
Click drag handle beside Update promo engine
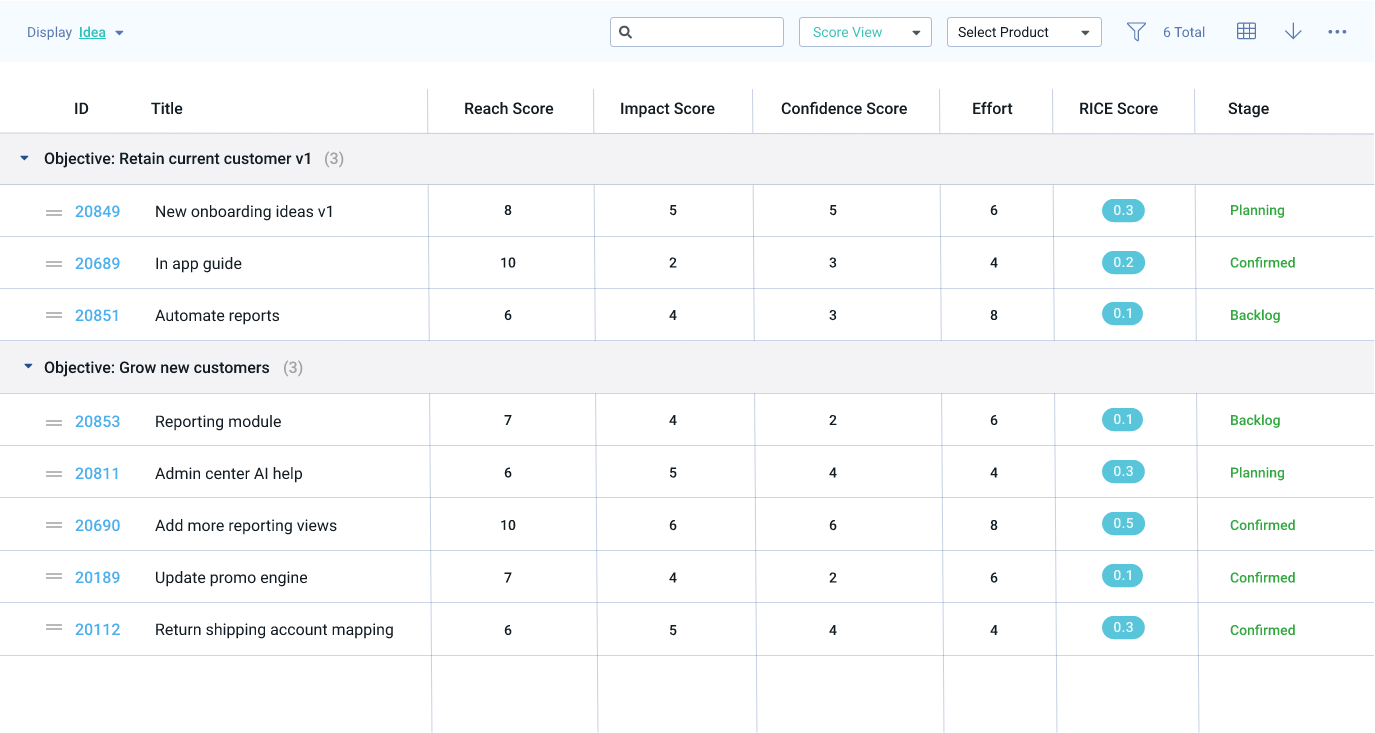(54, 578)
